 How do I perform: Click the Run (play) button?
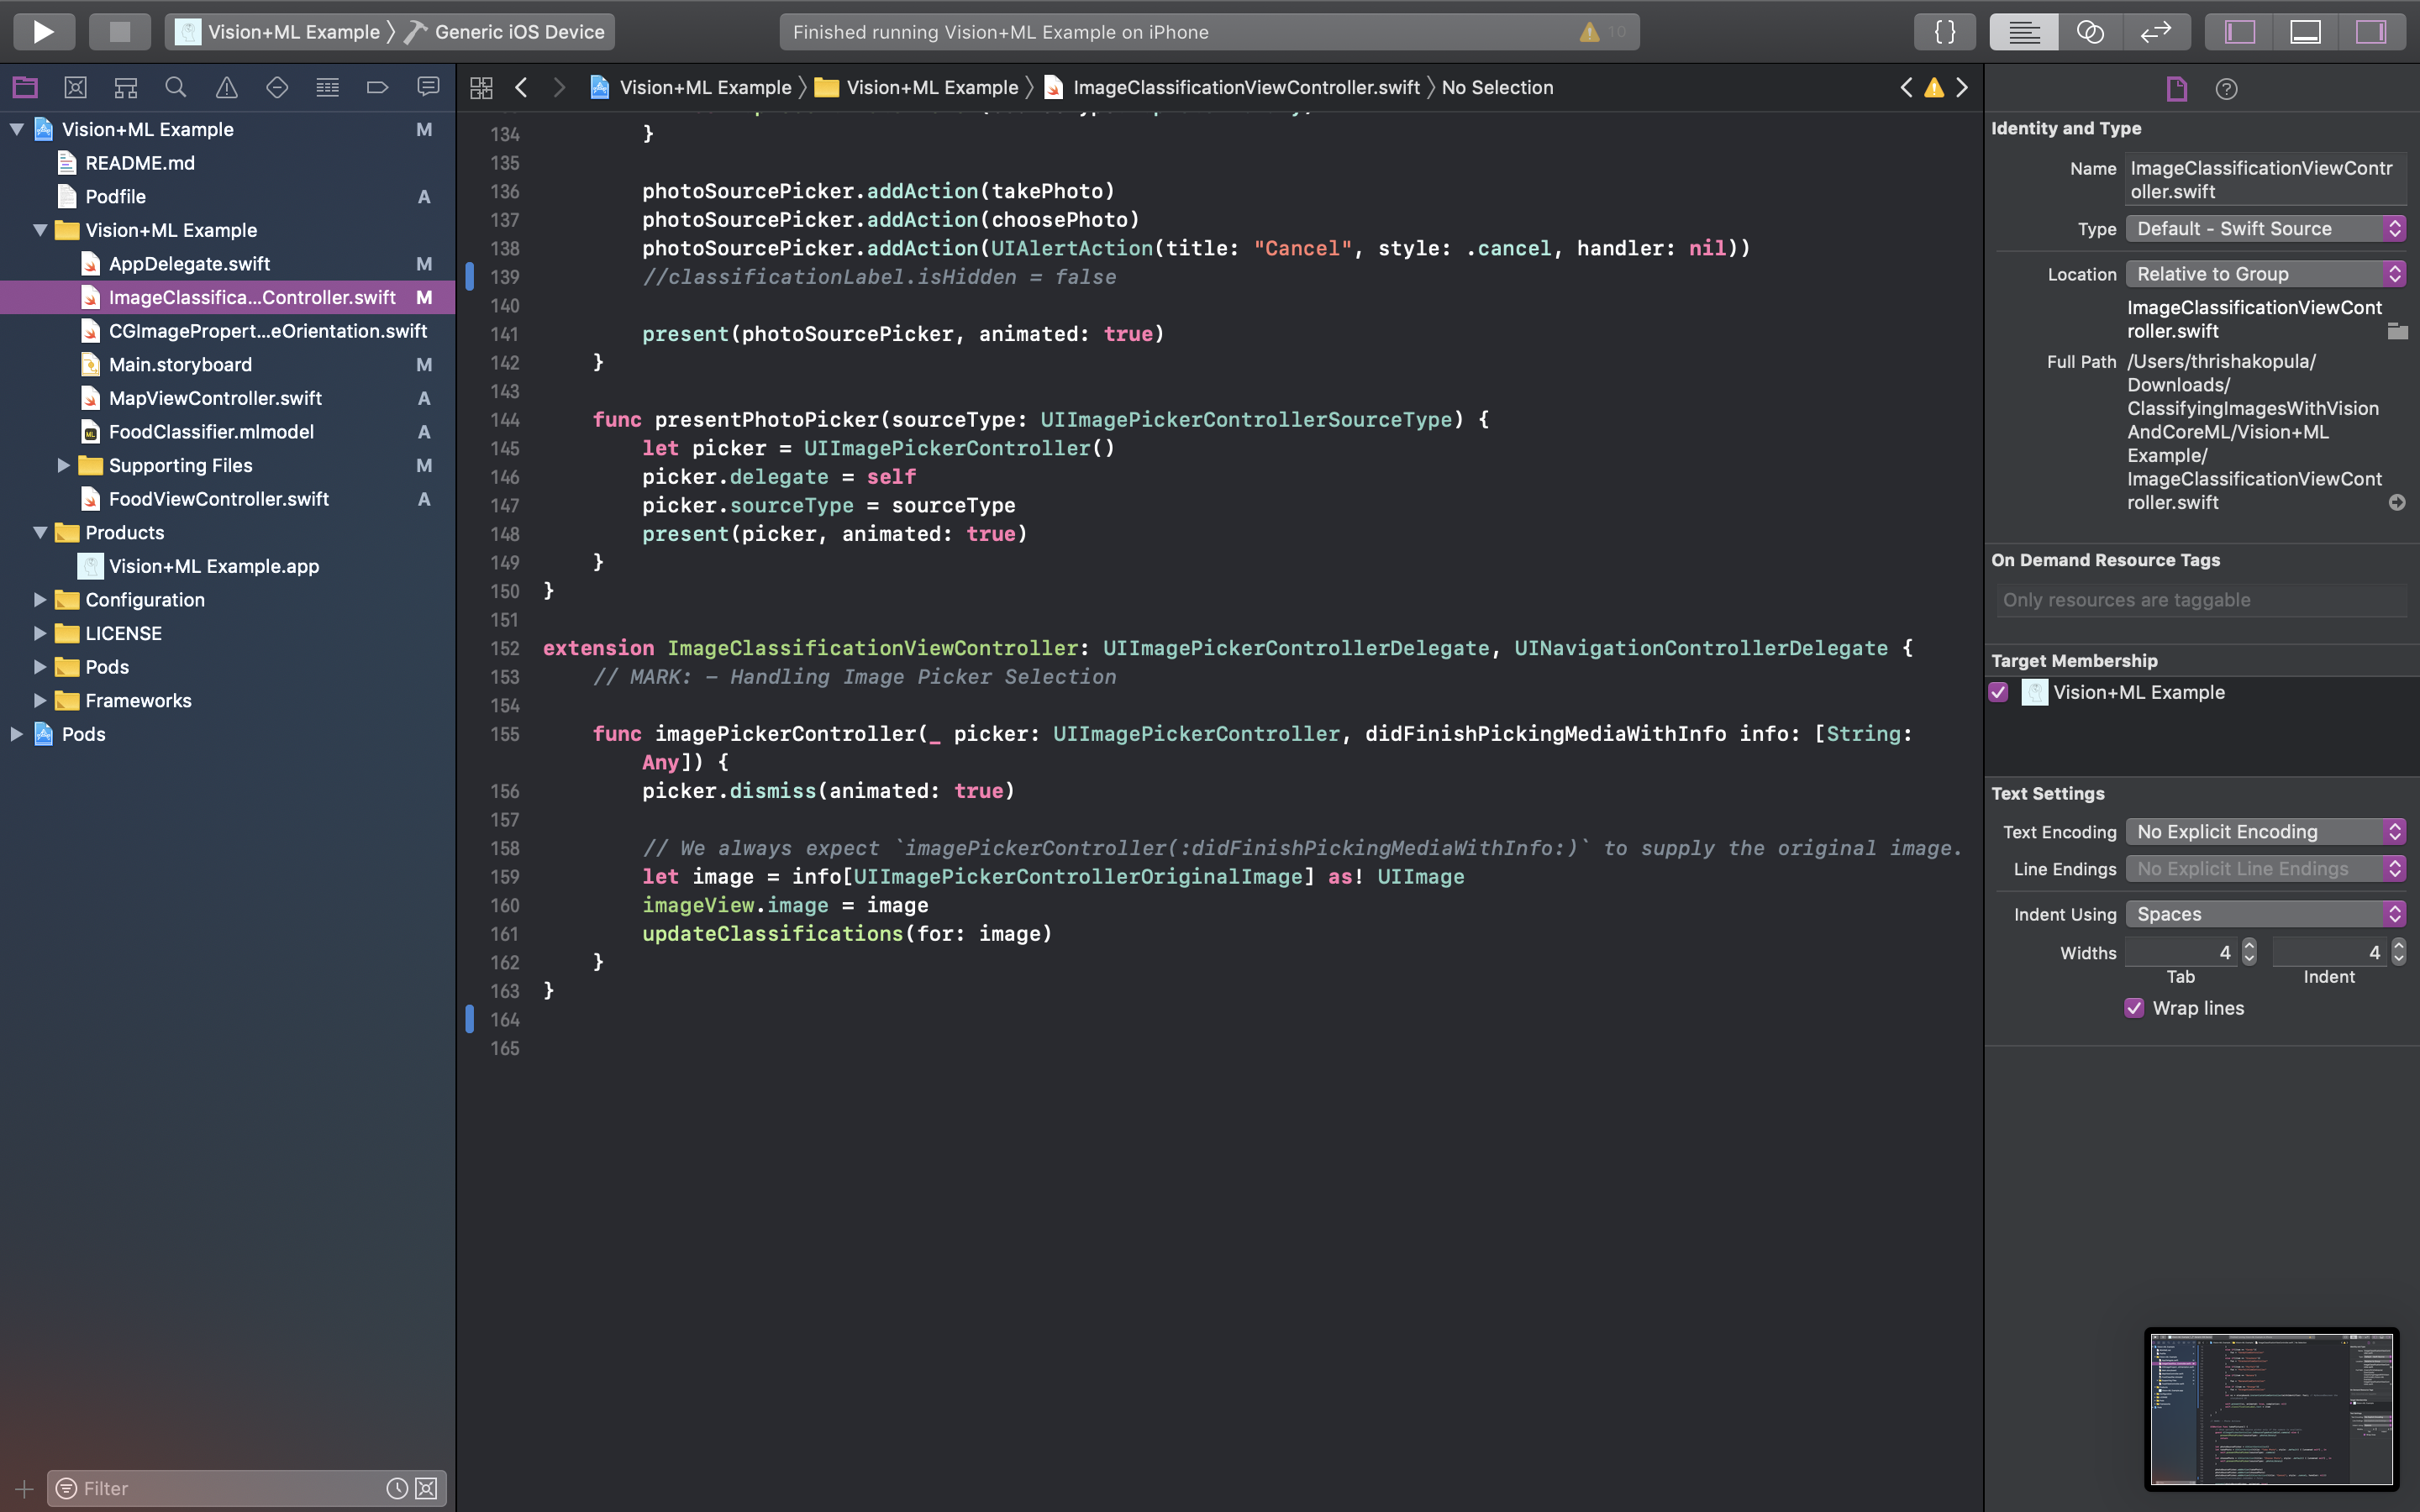(x=43, y=32)
